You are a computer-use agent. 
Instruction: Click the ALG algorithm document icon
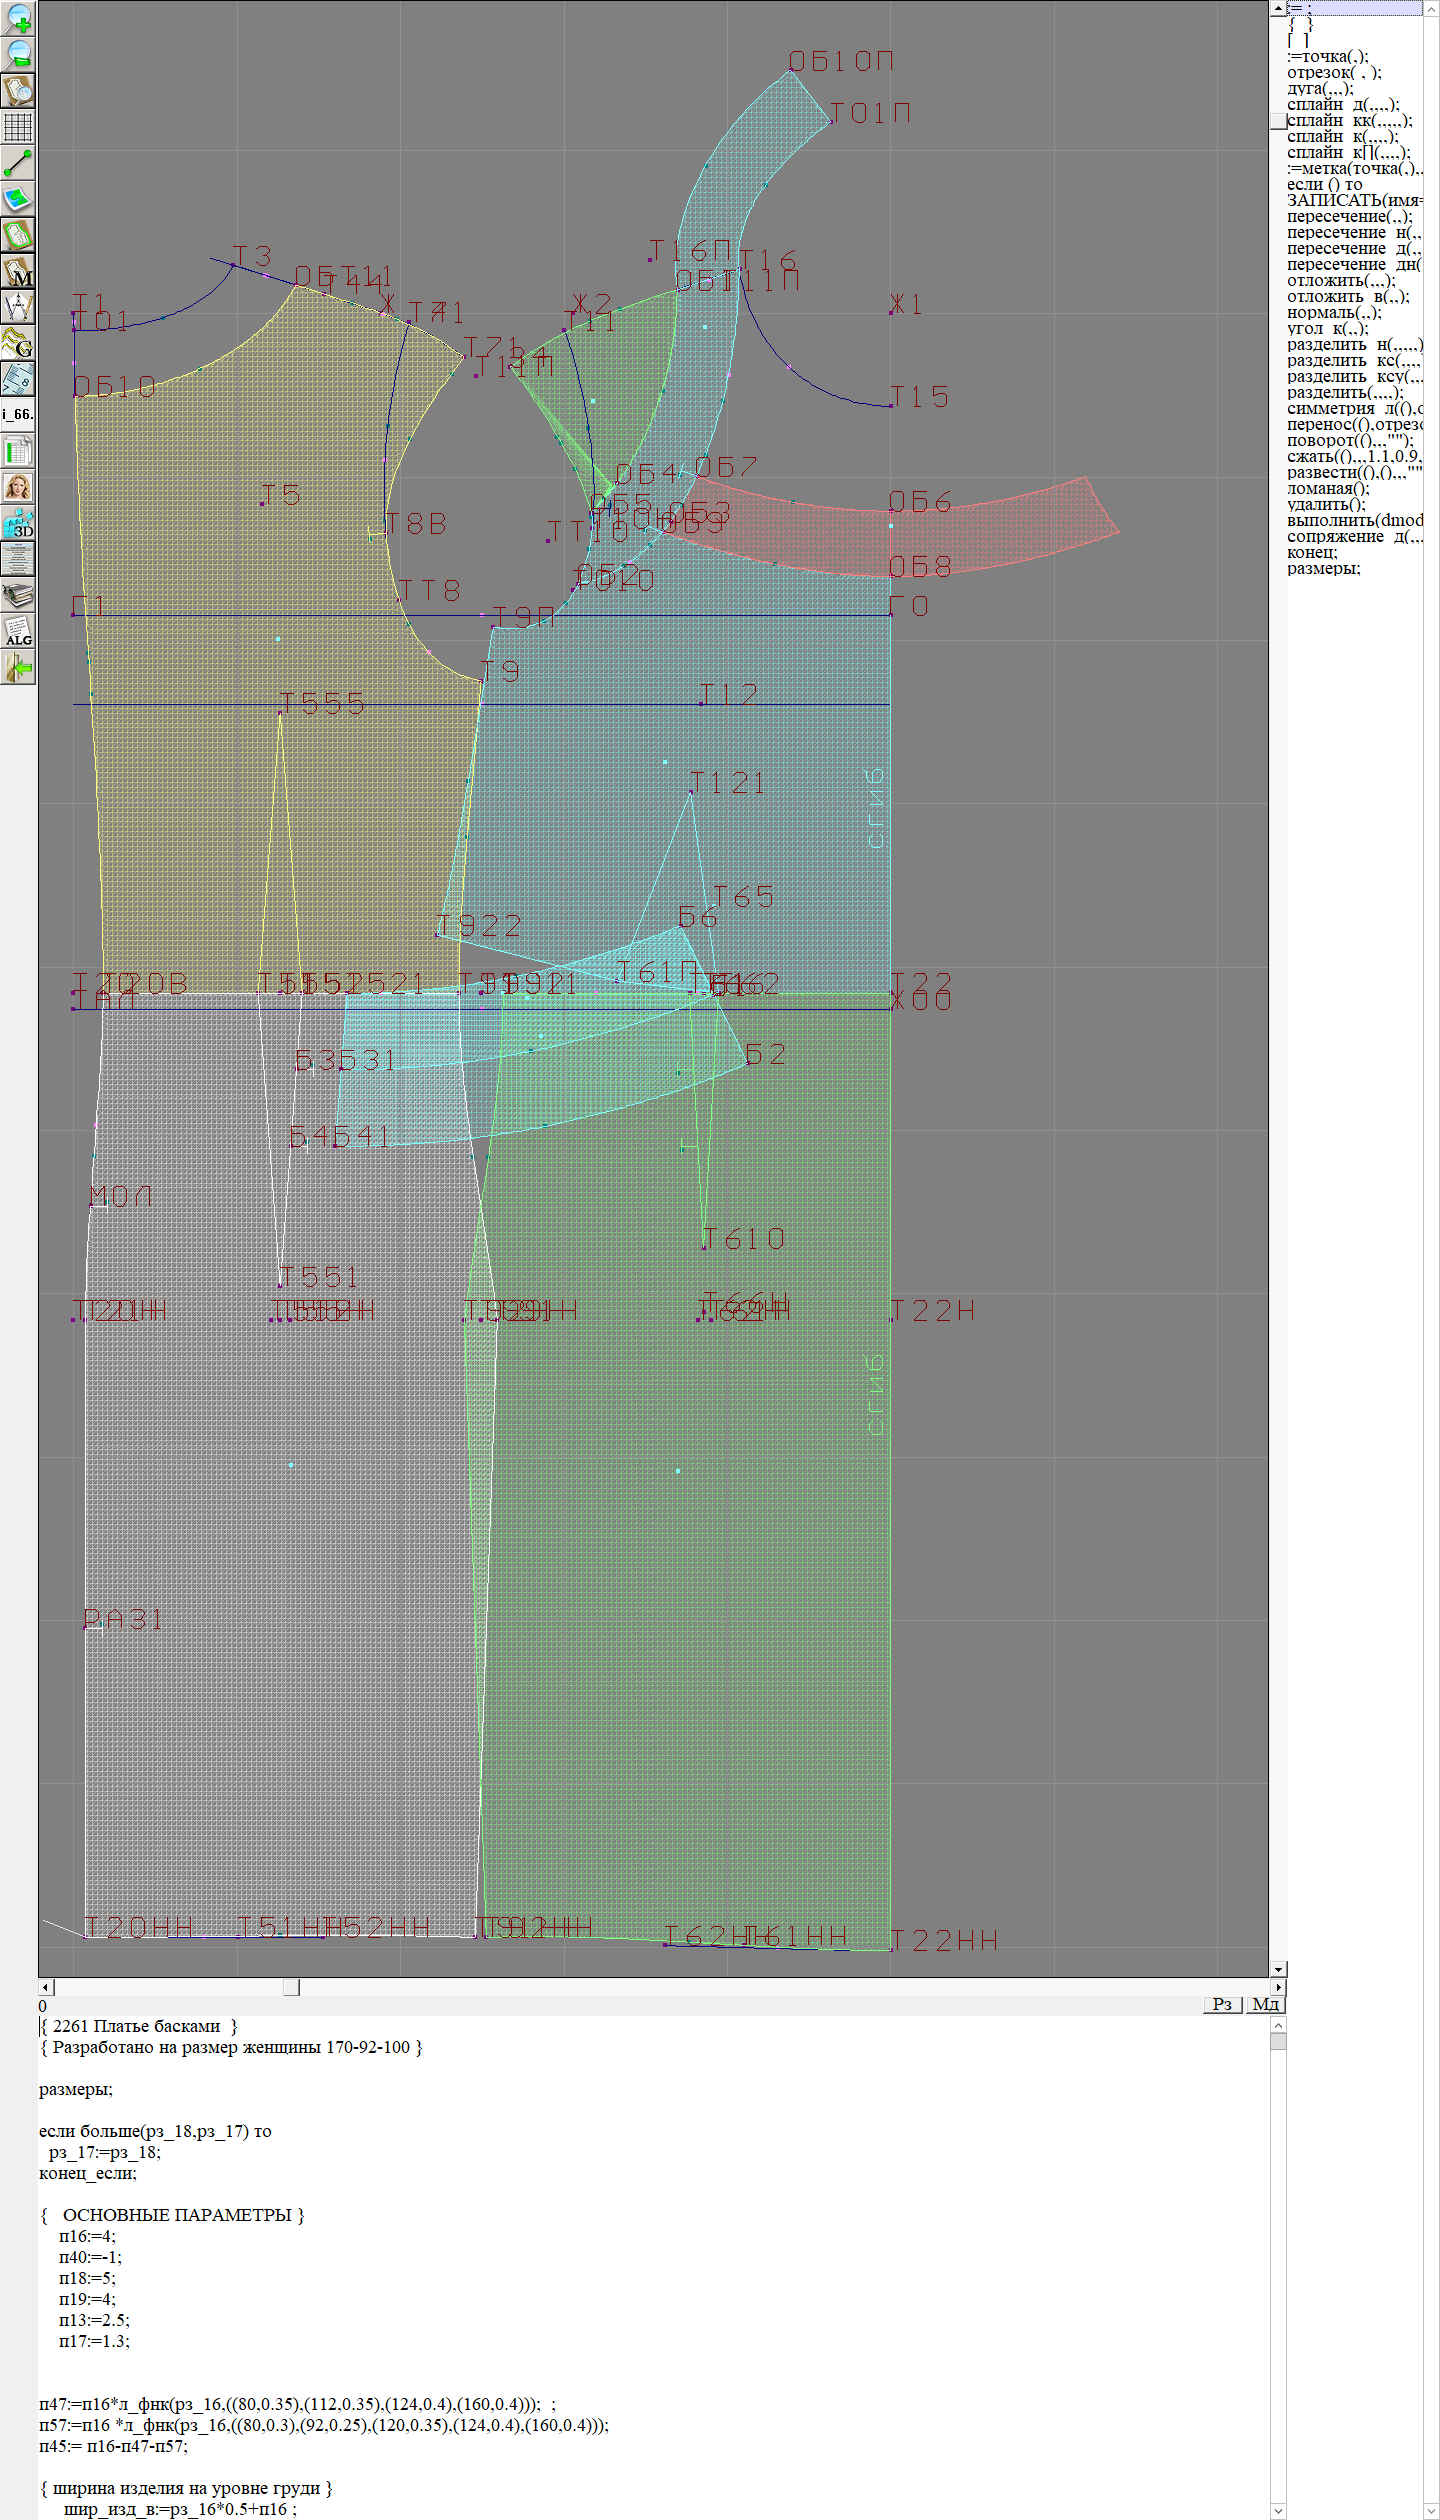tap(18, 631)
